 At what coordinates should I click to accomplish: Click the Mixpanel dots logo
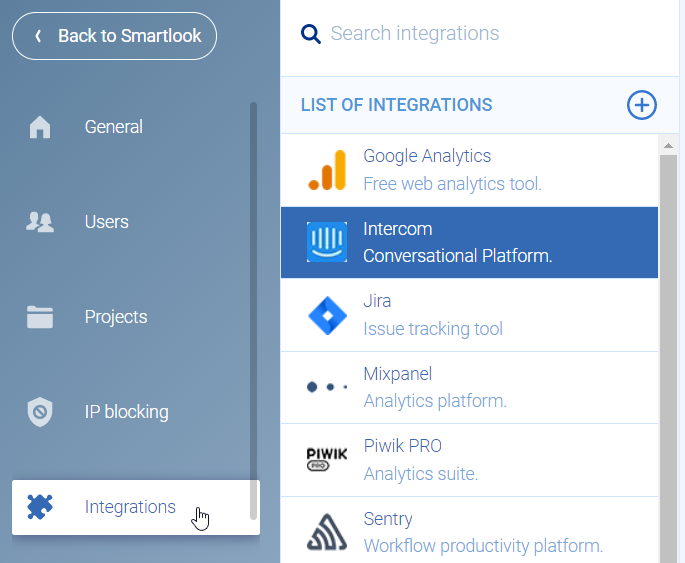pyautogui.click(x=327, y=387)
